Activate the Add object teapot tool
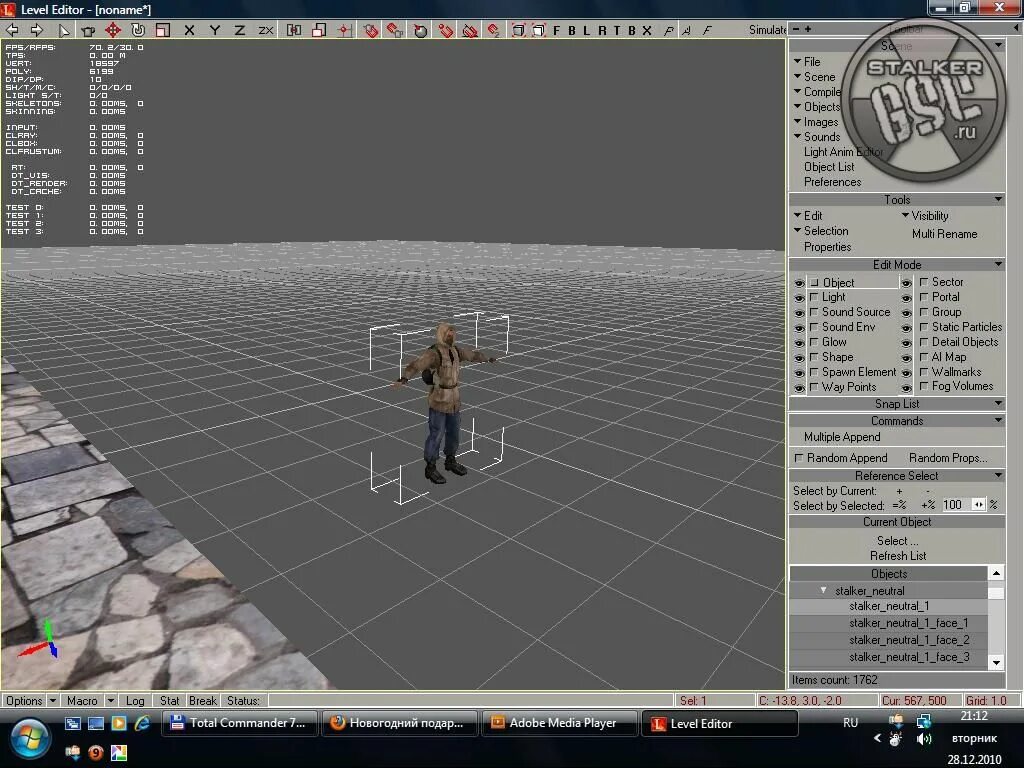 [88, 30]
